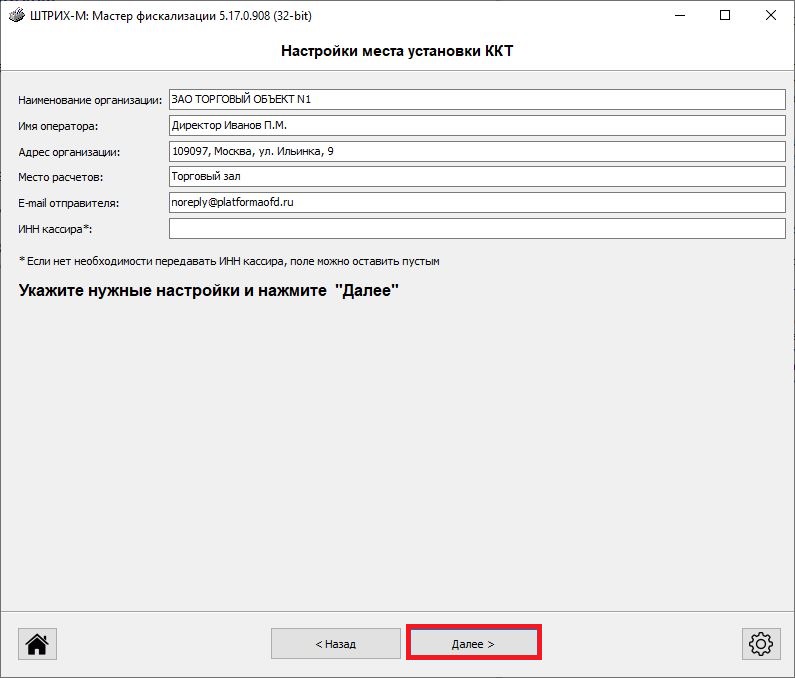Click the bold "Укажите нужные настройки" instruction text
Screen dimensions: 795x678
click(x=208, y=291)
